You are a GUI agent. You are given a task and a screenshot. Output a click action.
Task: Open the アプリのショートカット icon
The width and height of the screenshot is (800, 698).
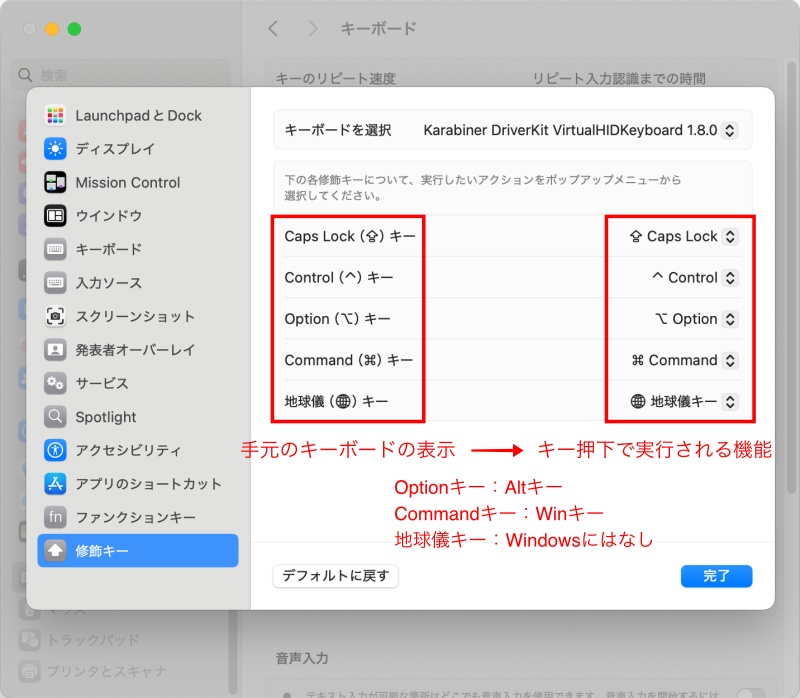(x=56, y=484)
